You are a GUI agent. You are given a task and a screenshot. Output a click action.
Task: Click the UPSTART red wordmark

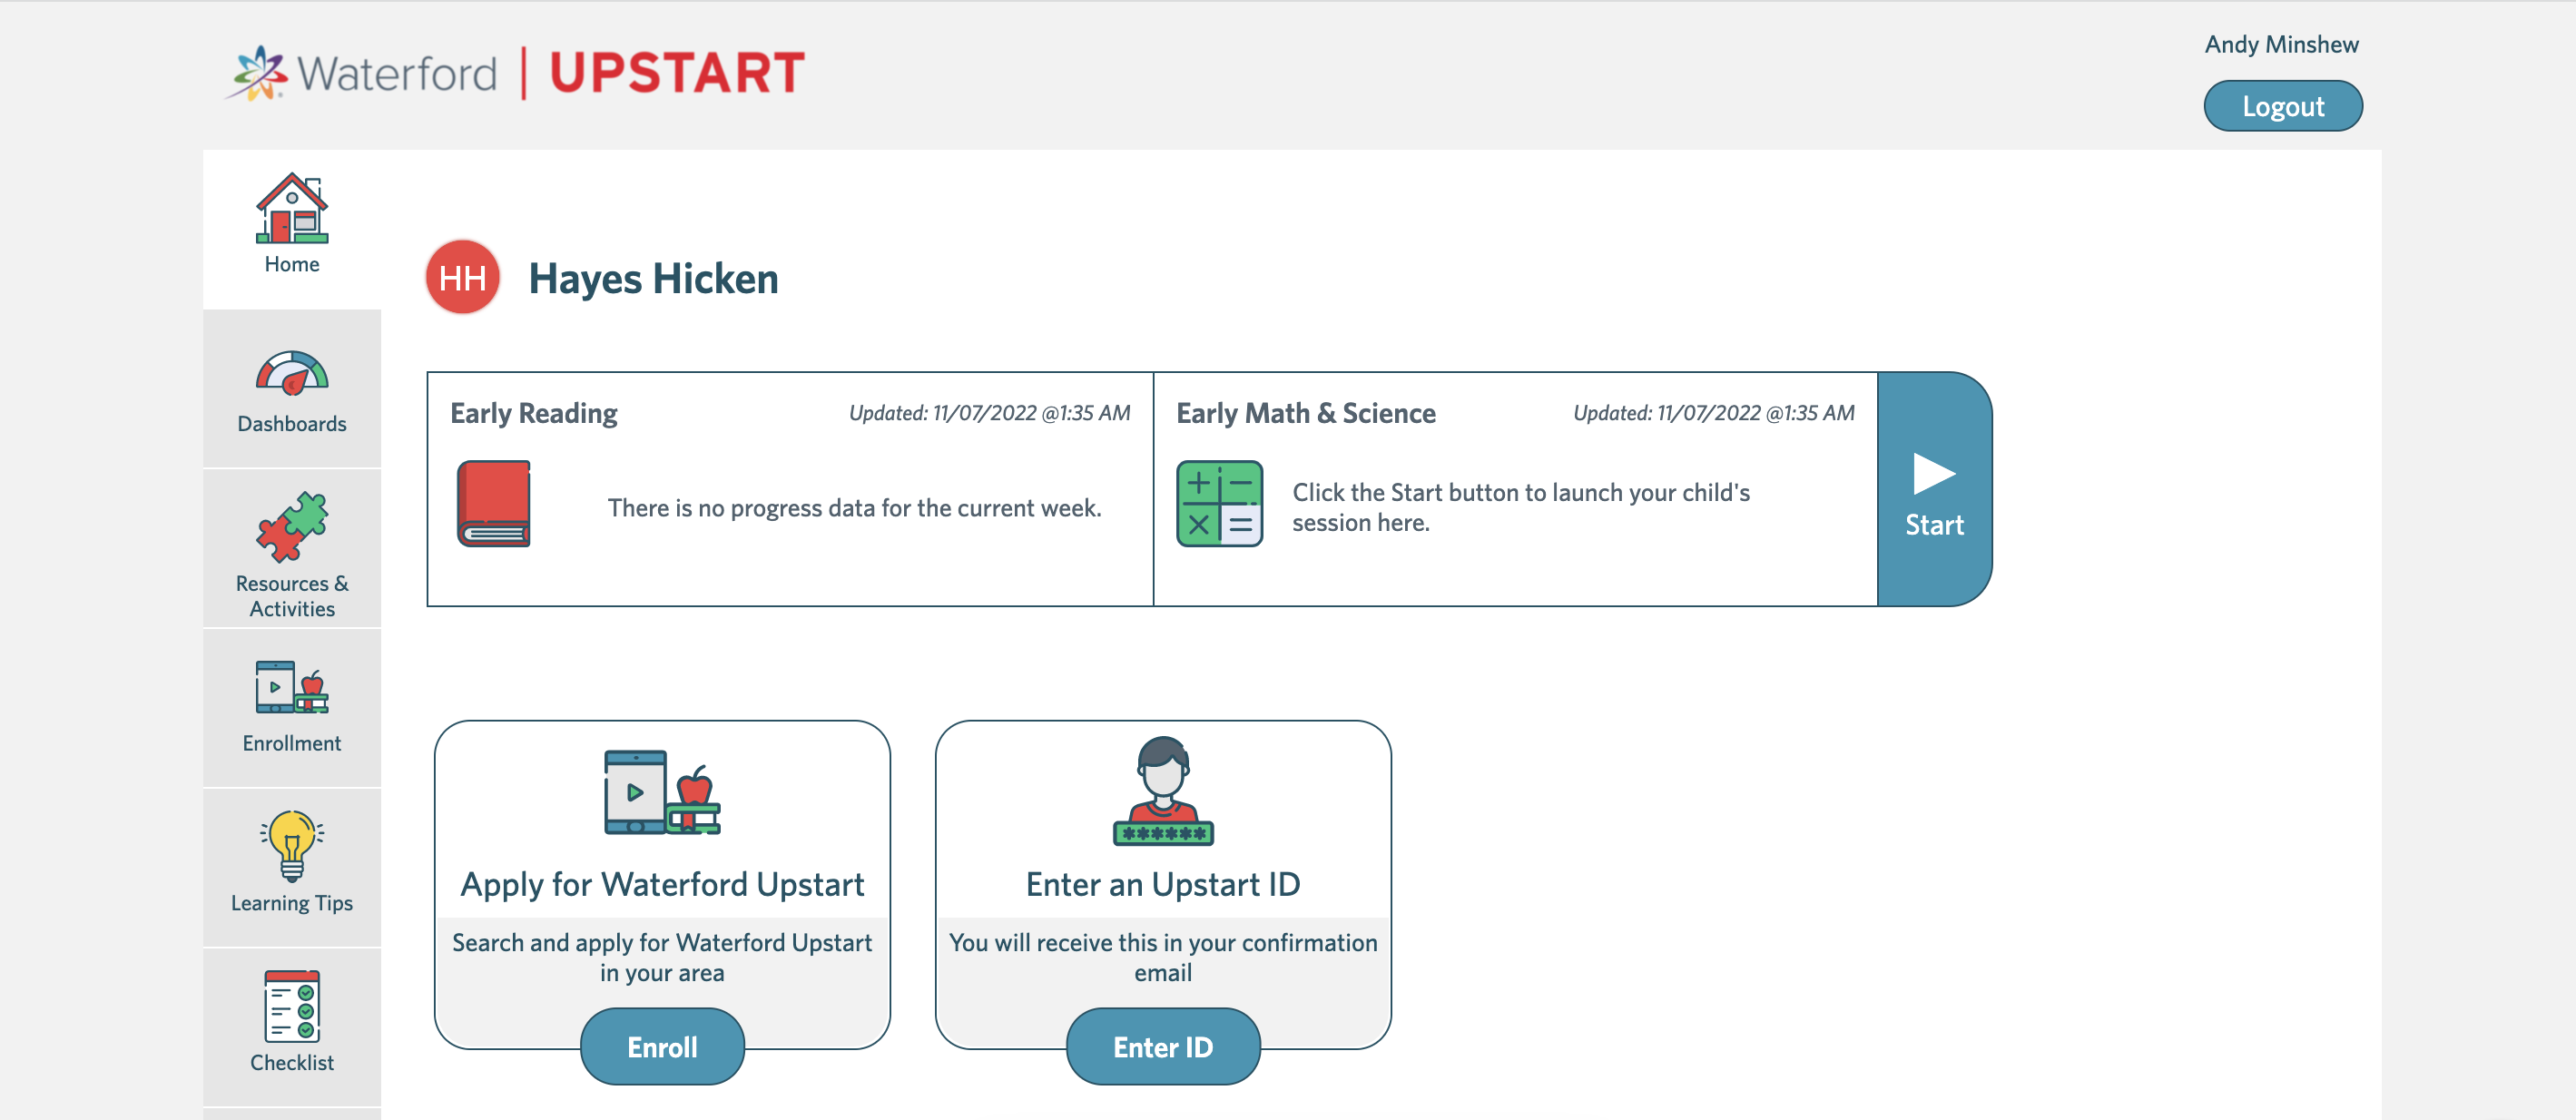click(677, 73)
